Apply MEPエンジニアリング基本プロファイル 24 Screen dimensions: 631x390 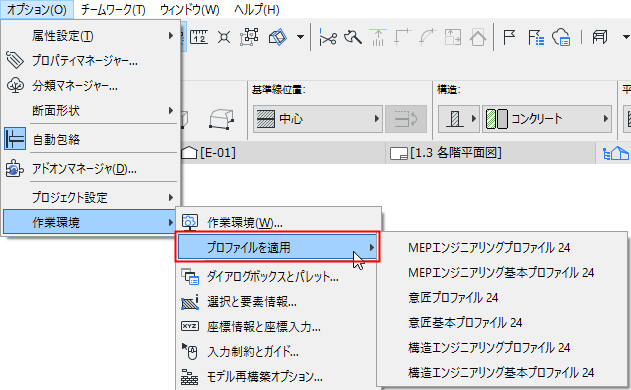pos(501,272)
